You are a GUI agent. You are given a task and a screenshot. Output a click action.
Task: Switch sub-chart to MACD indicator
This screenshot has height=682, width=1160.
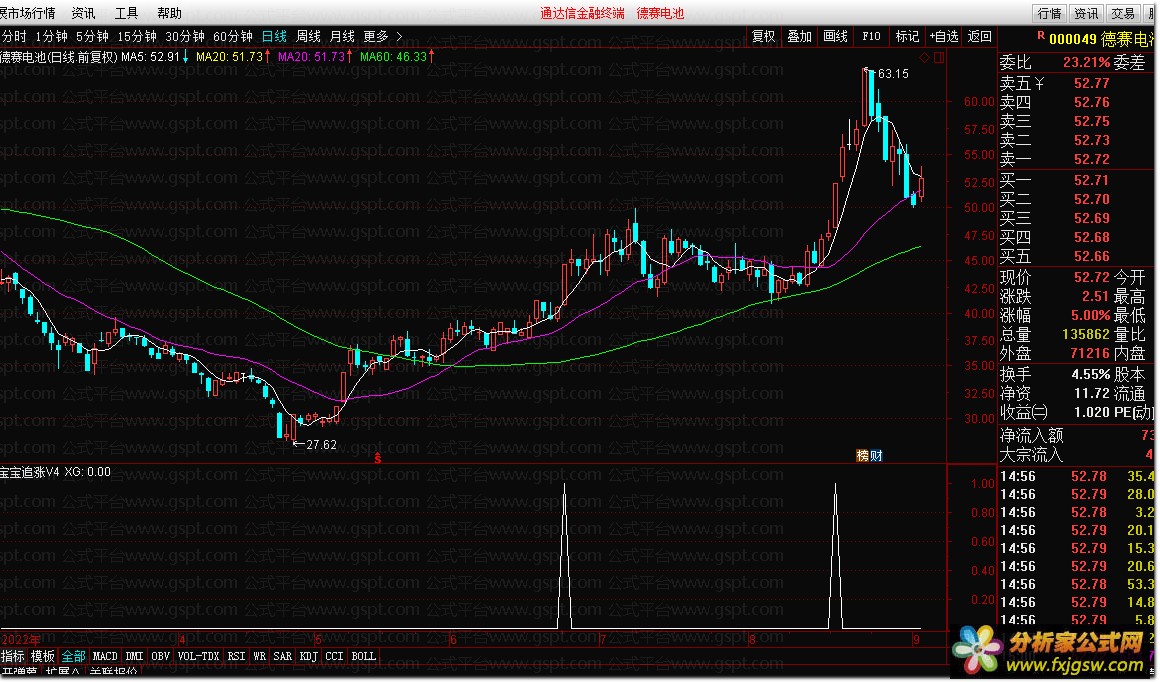[x=105, y=656]
